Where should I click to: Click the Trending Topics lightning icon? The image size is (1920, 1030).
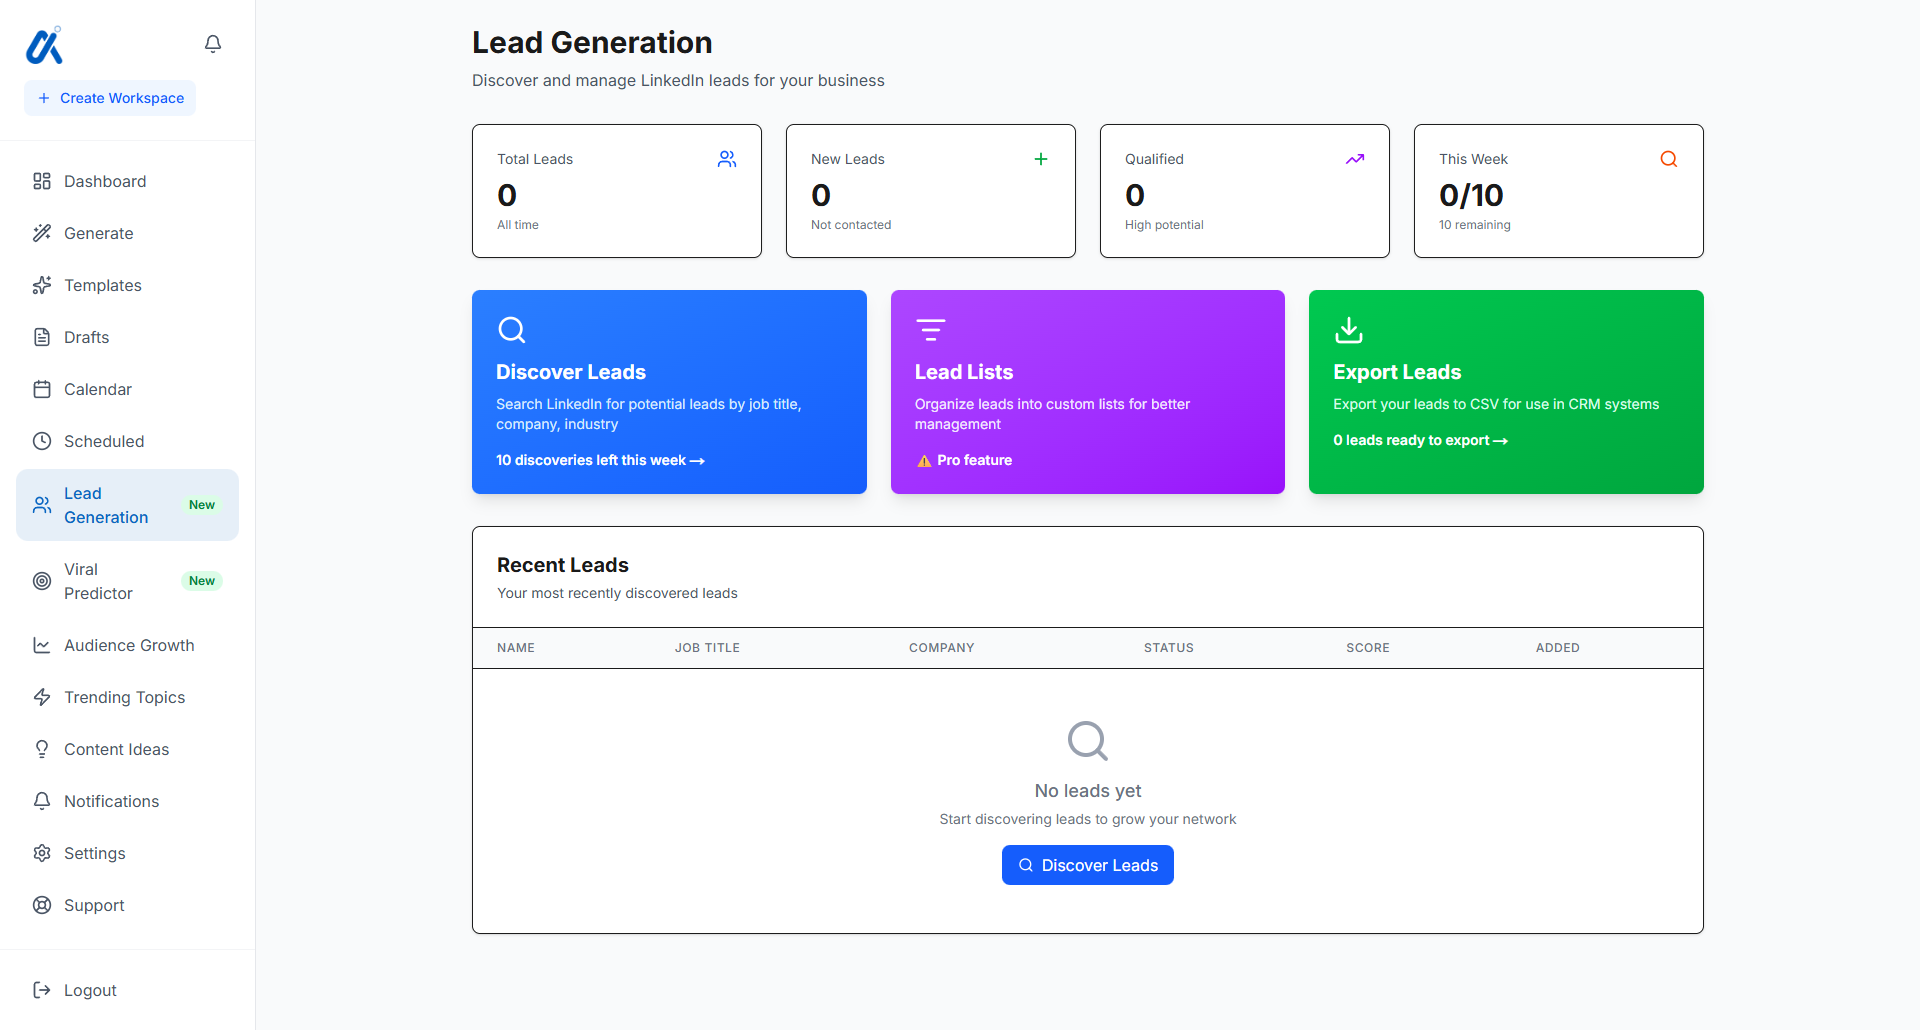[x=42, y=697]
